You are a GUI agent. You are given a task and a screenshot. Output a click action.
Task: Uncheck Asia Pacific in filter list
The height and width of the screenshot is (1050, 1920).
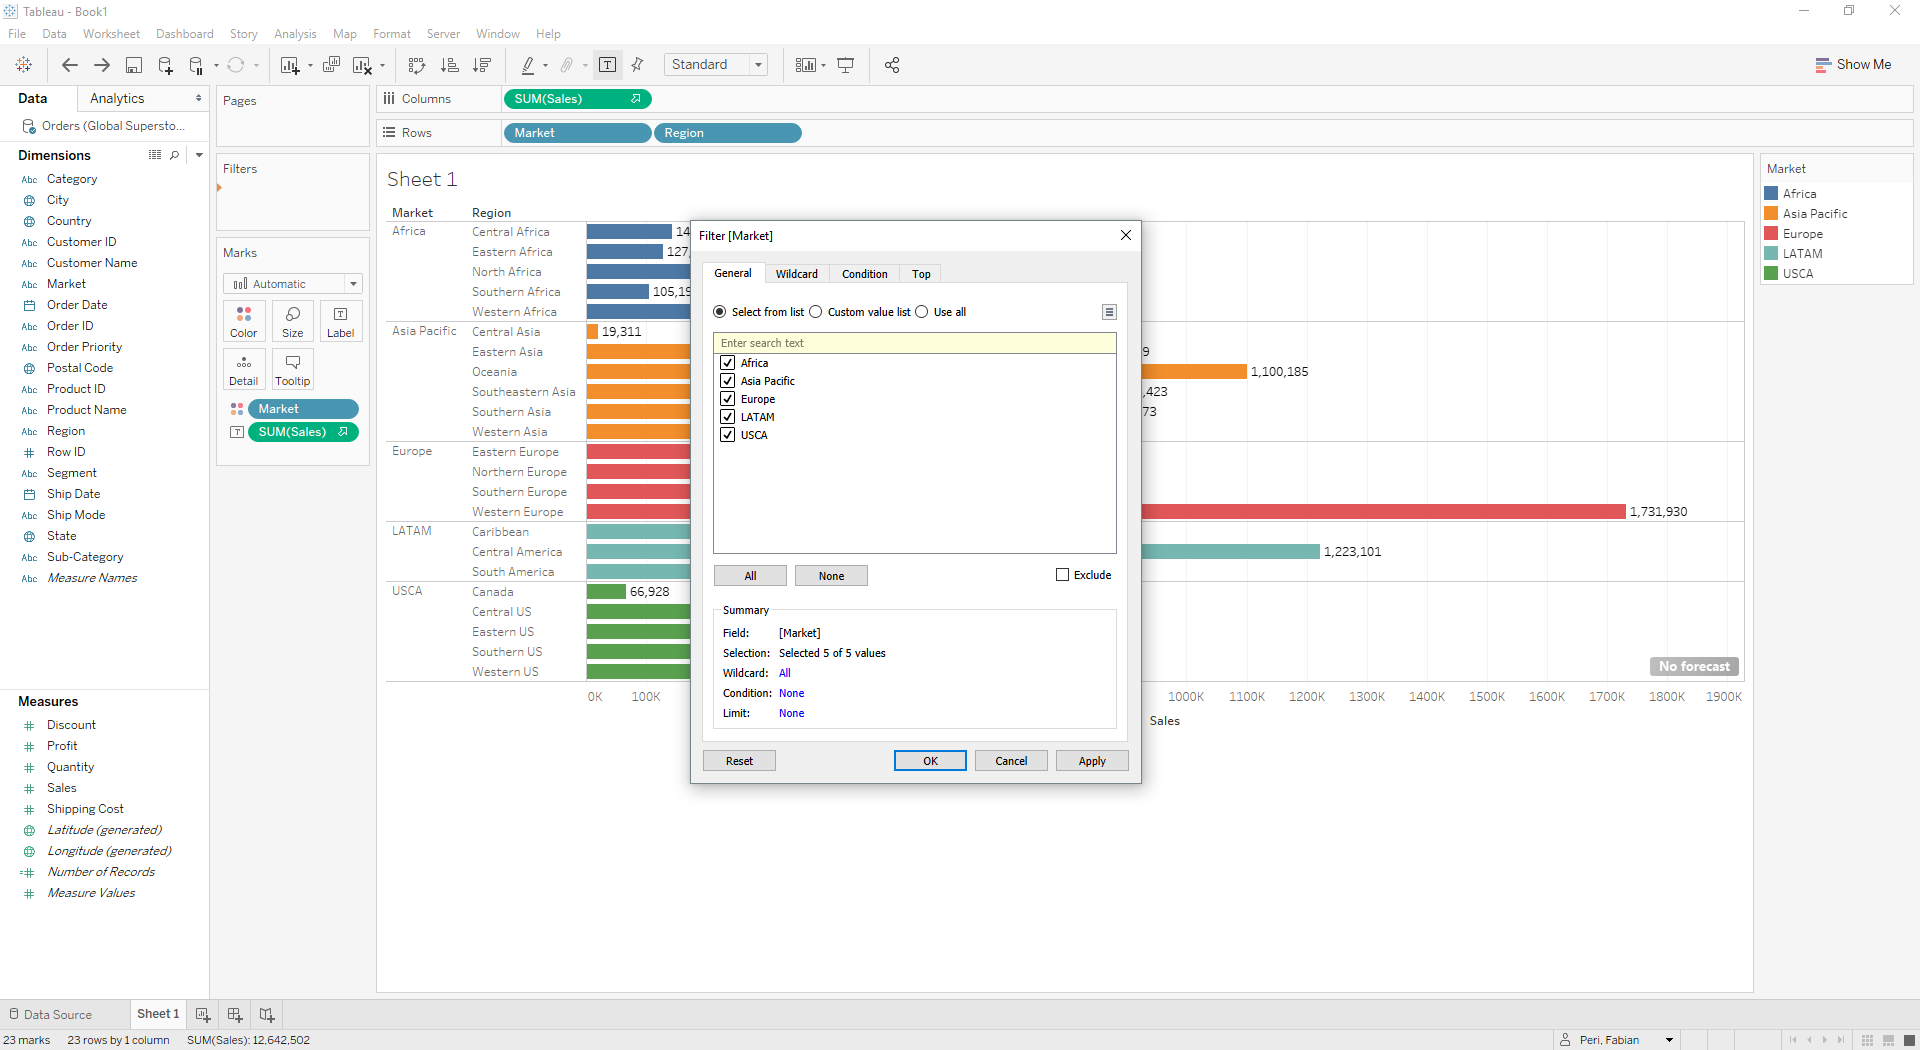tap(728, 381)
